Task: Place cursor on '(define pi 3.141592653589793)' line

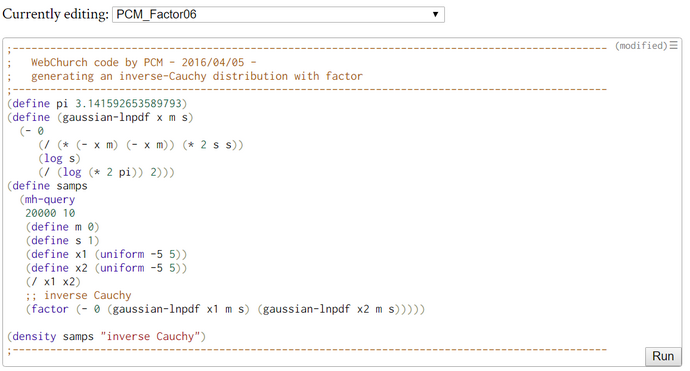Action: click(x=97, y=103)
